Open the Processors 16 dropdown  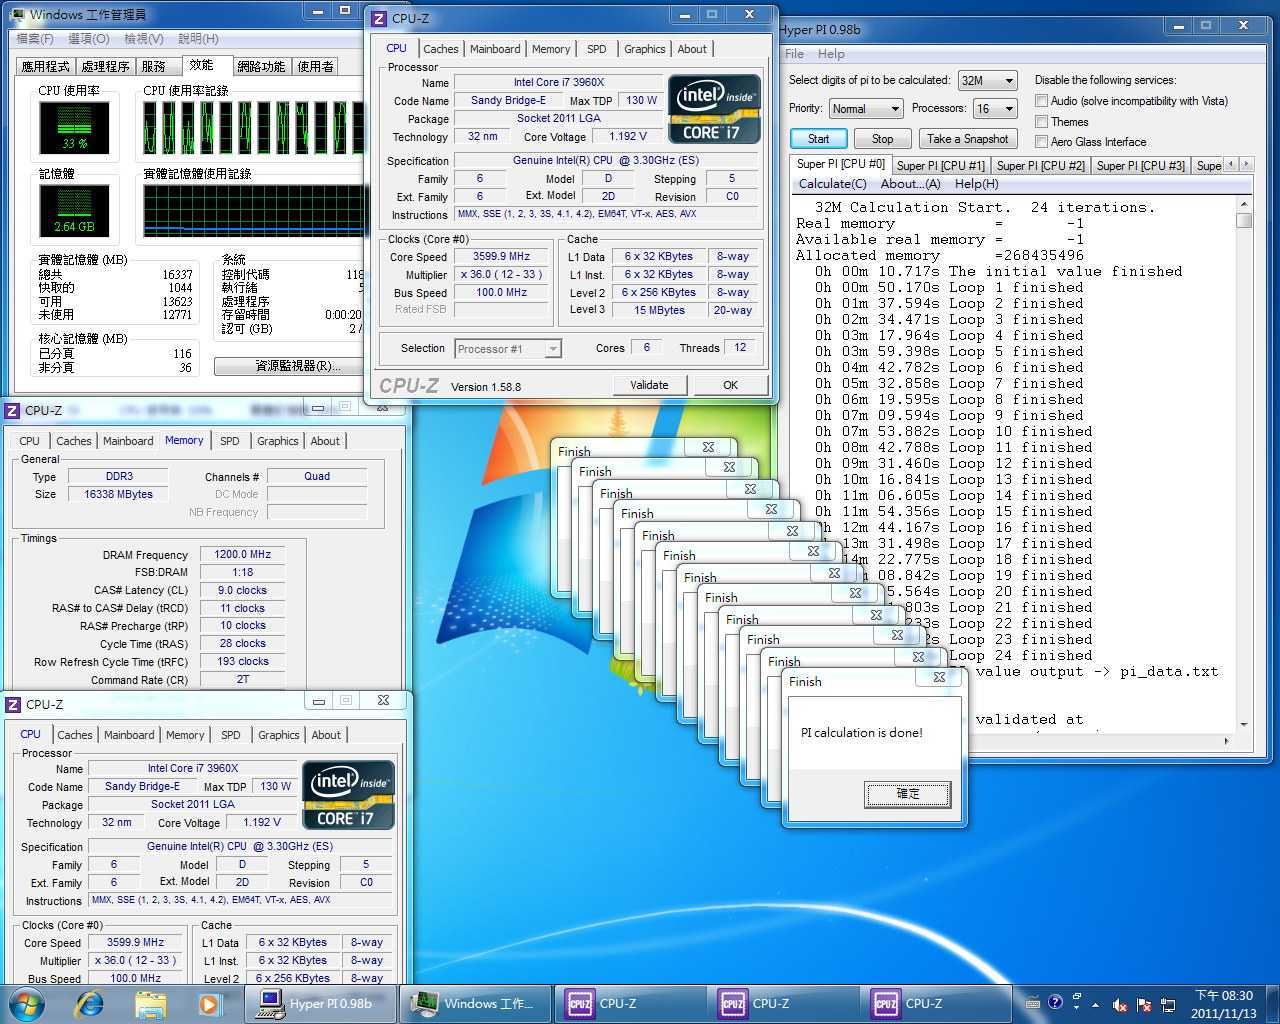pos(996,109)
